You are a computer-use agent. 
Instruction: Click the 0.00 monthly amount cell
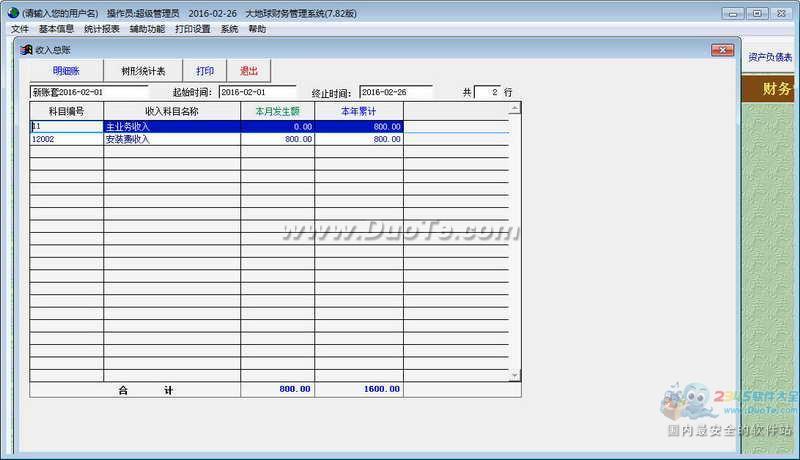click(x=278, y=126)
